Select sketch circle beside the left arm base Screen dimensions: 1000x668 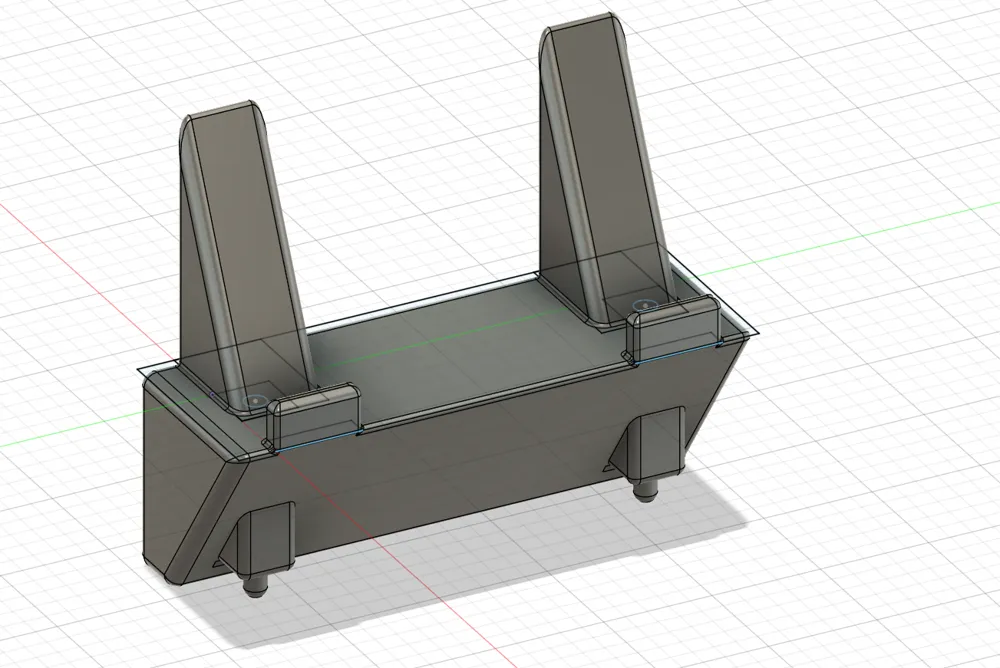pyautogui.click(x=256, y=401)
